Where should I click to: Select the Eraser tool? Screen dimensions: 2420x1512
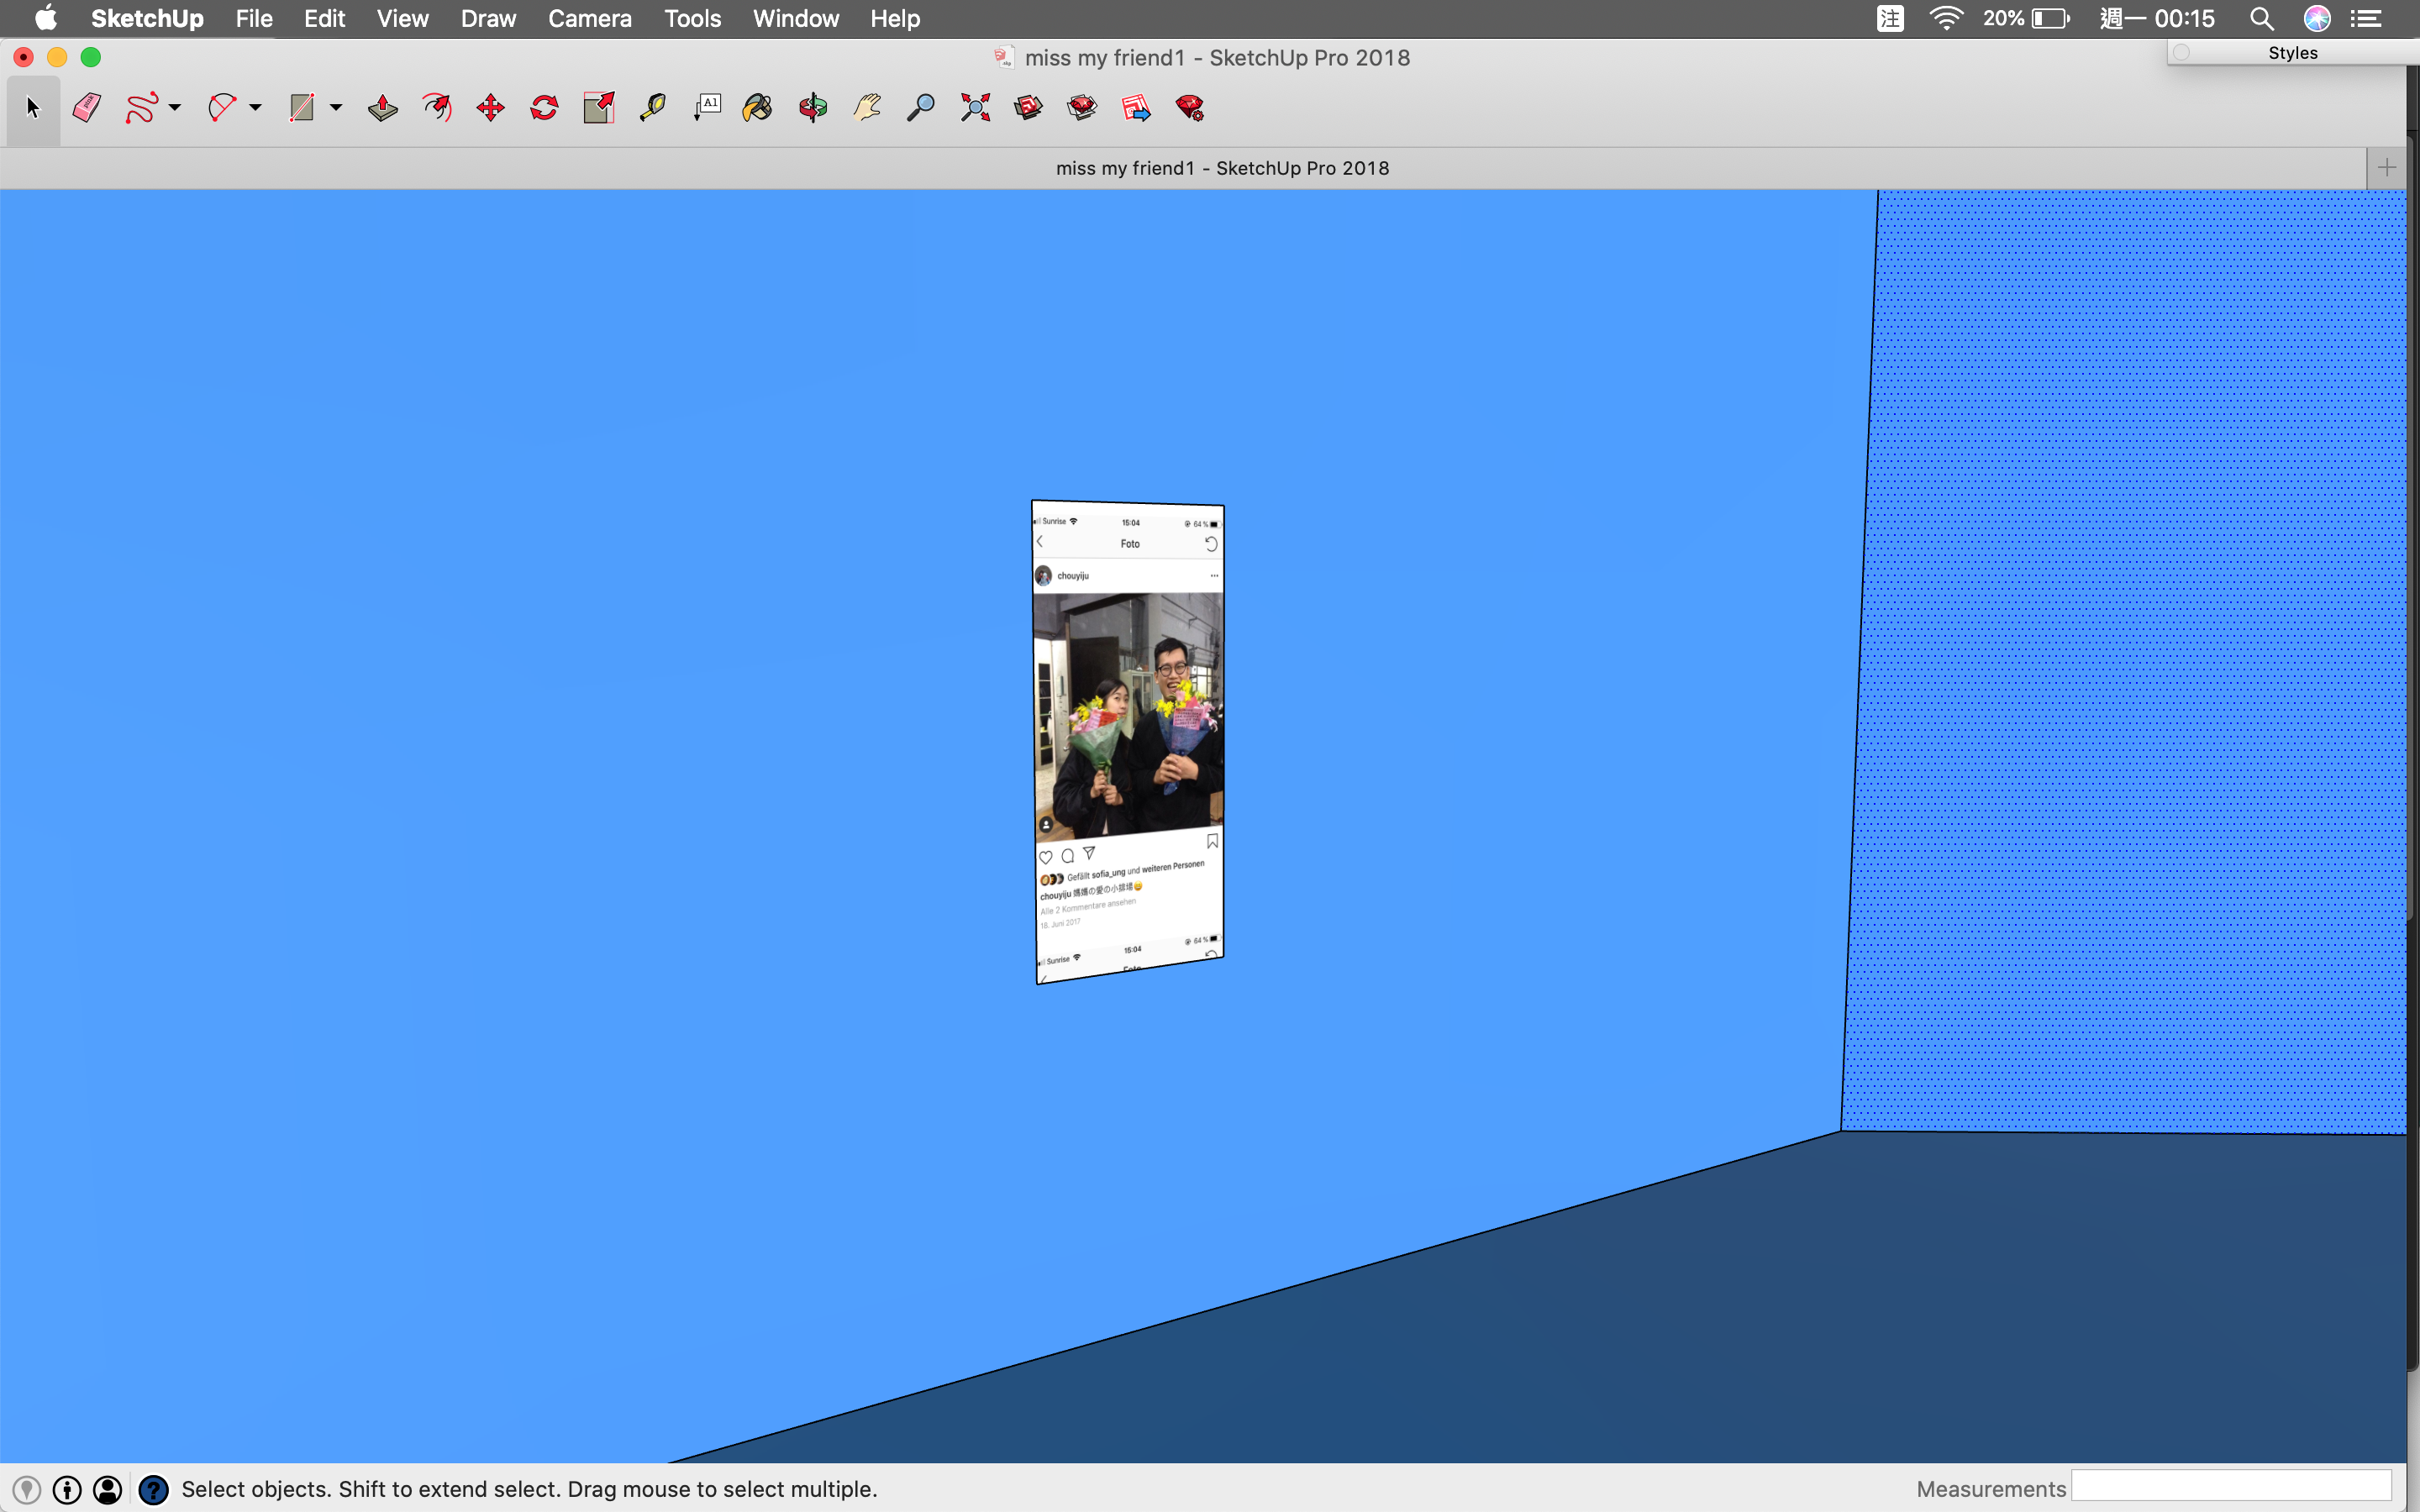87,108
